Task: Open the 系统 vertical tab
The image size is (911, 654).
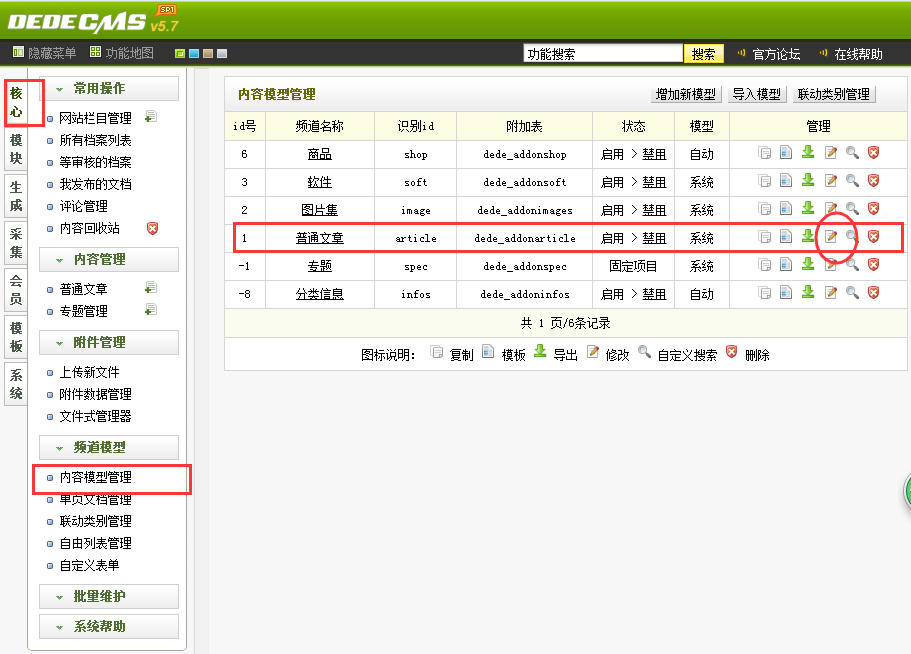Action: [16, 385]
